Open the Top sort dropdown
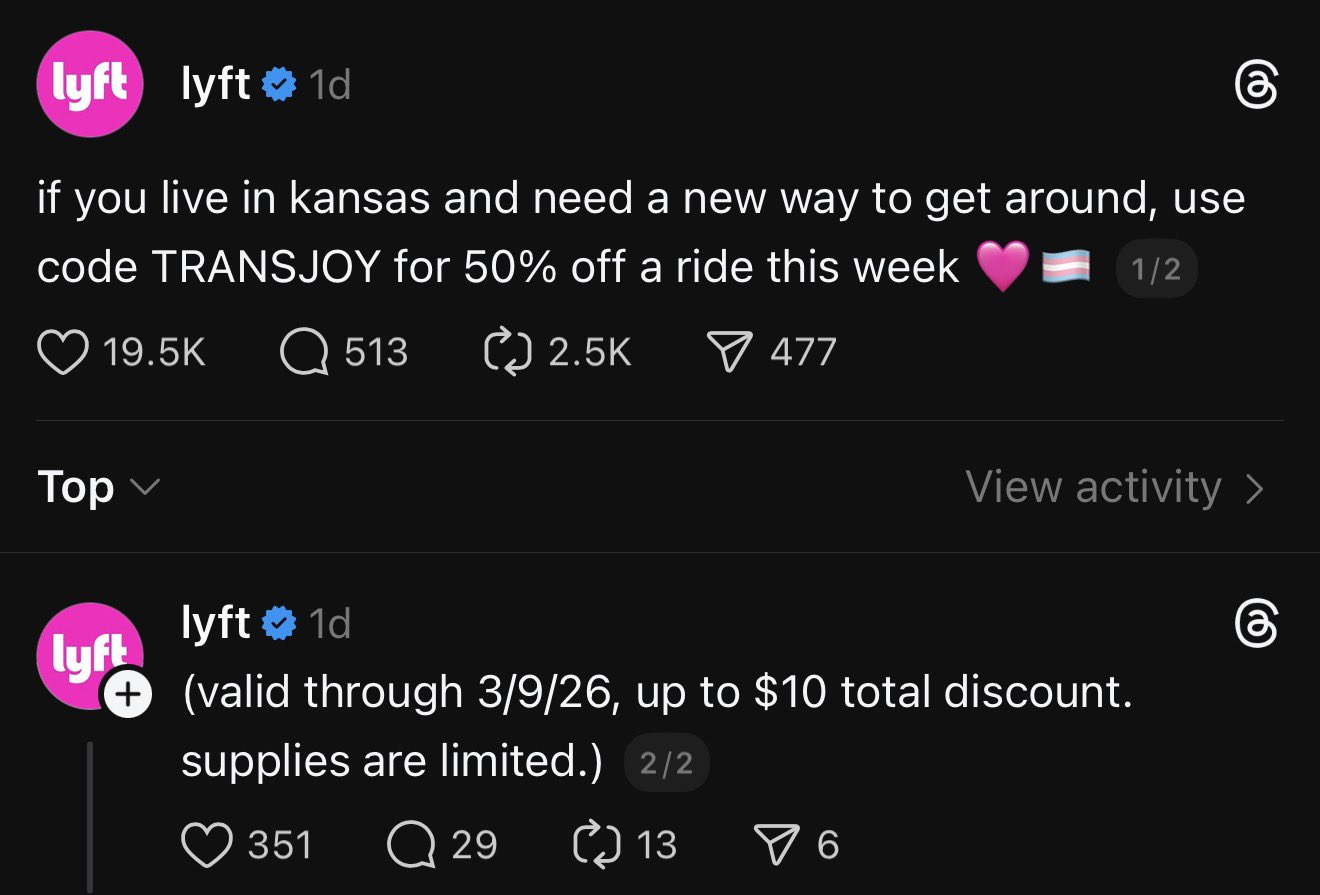Viewport: 1320px width, 895px height. click(x=97, y=487)
